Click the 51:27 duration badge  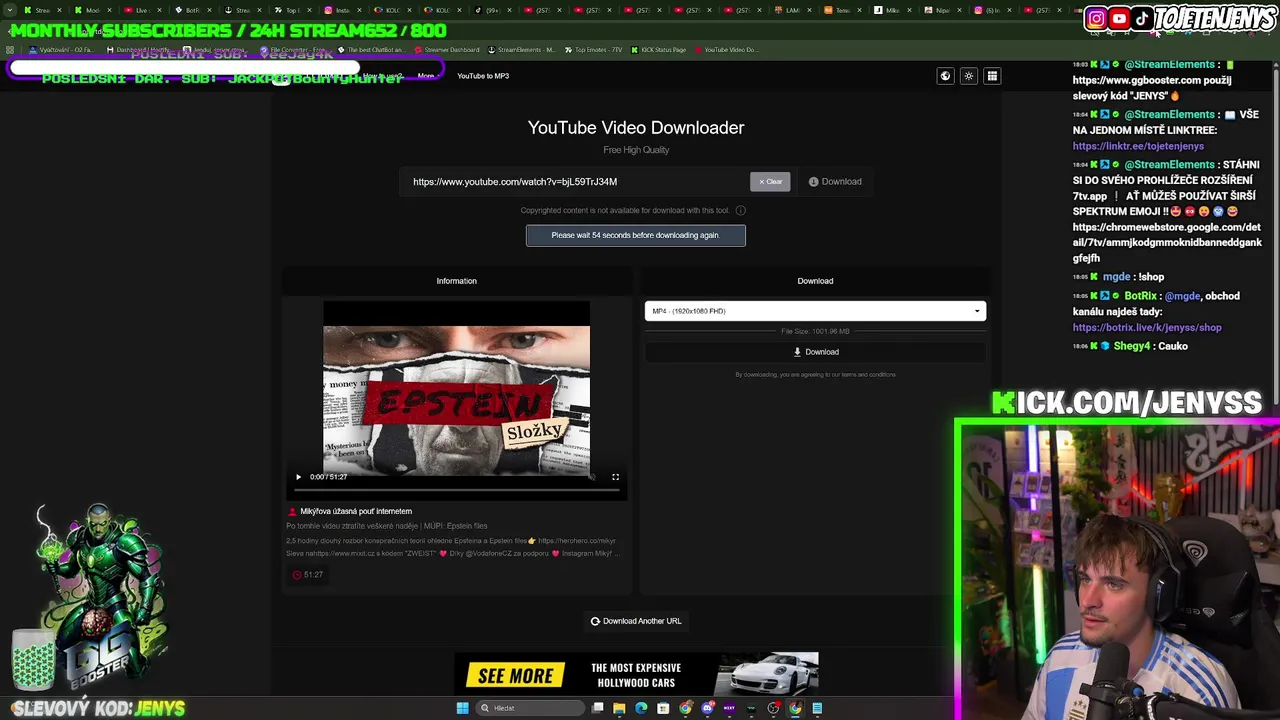pos(308,575)
